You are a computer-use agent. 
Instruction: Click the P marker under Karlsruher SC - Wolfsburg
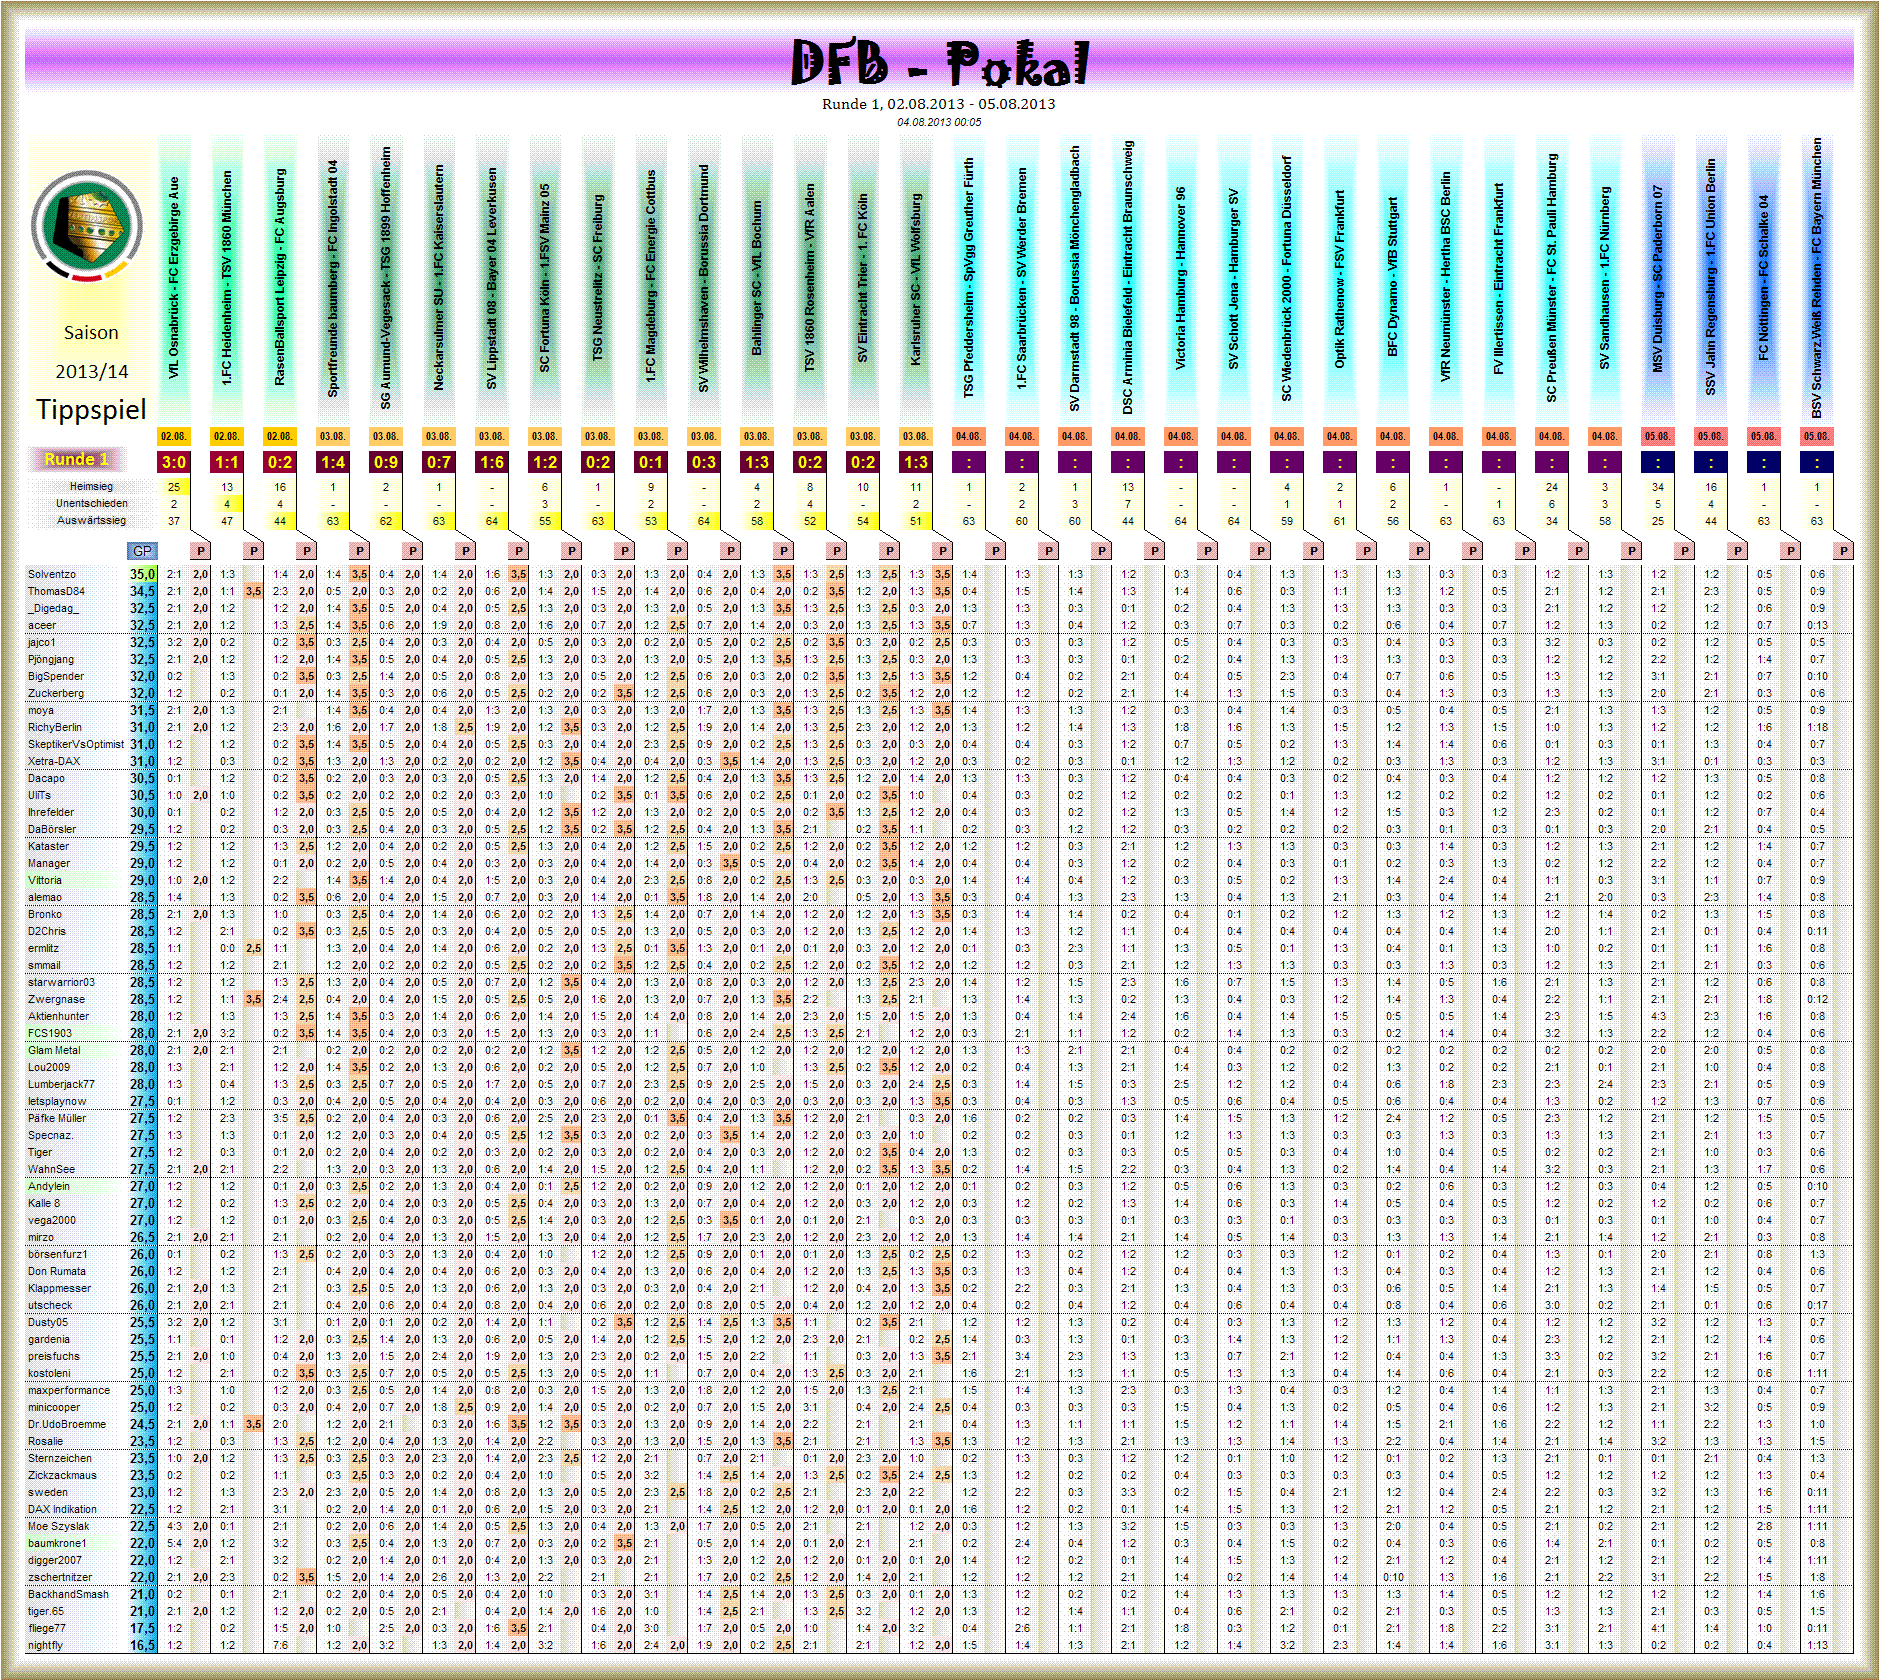(942, 551)
